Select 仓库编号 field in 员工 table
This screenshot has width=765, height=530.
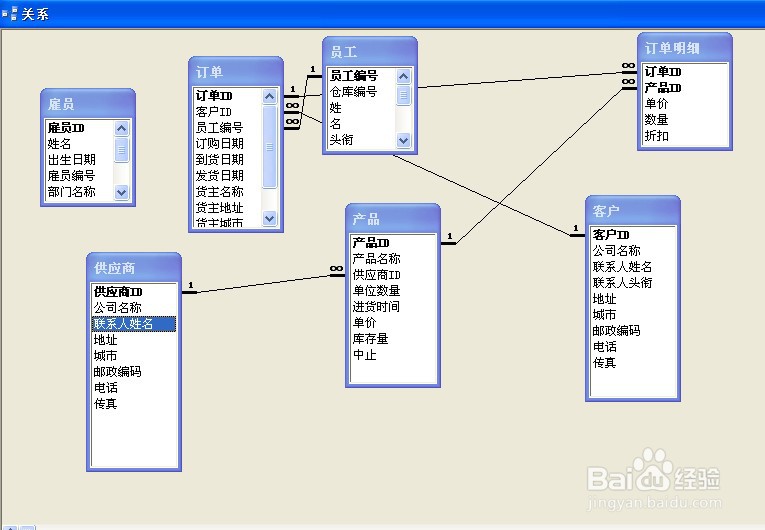[x=362, y=92]
